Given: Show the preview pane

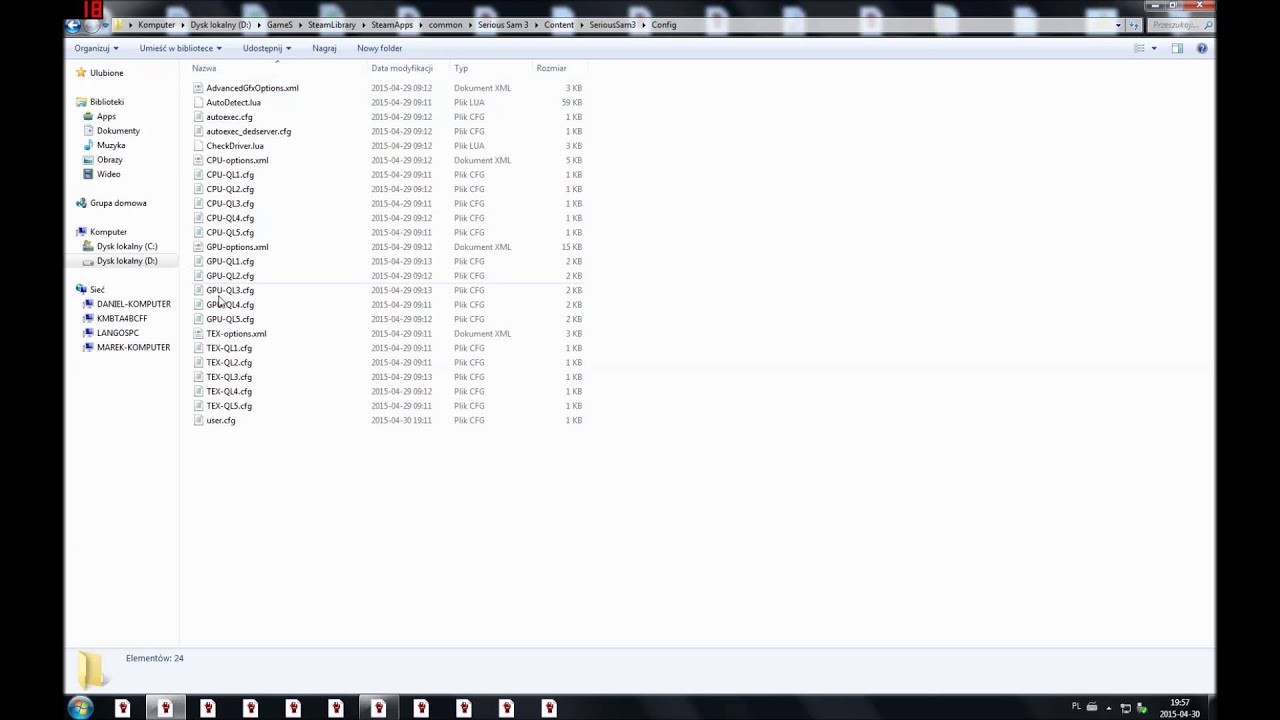Looking at the screenshot, I should (x=1177, y=48).
